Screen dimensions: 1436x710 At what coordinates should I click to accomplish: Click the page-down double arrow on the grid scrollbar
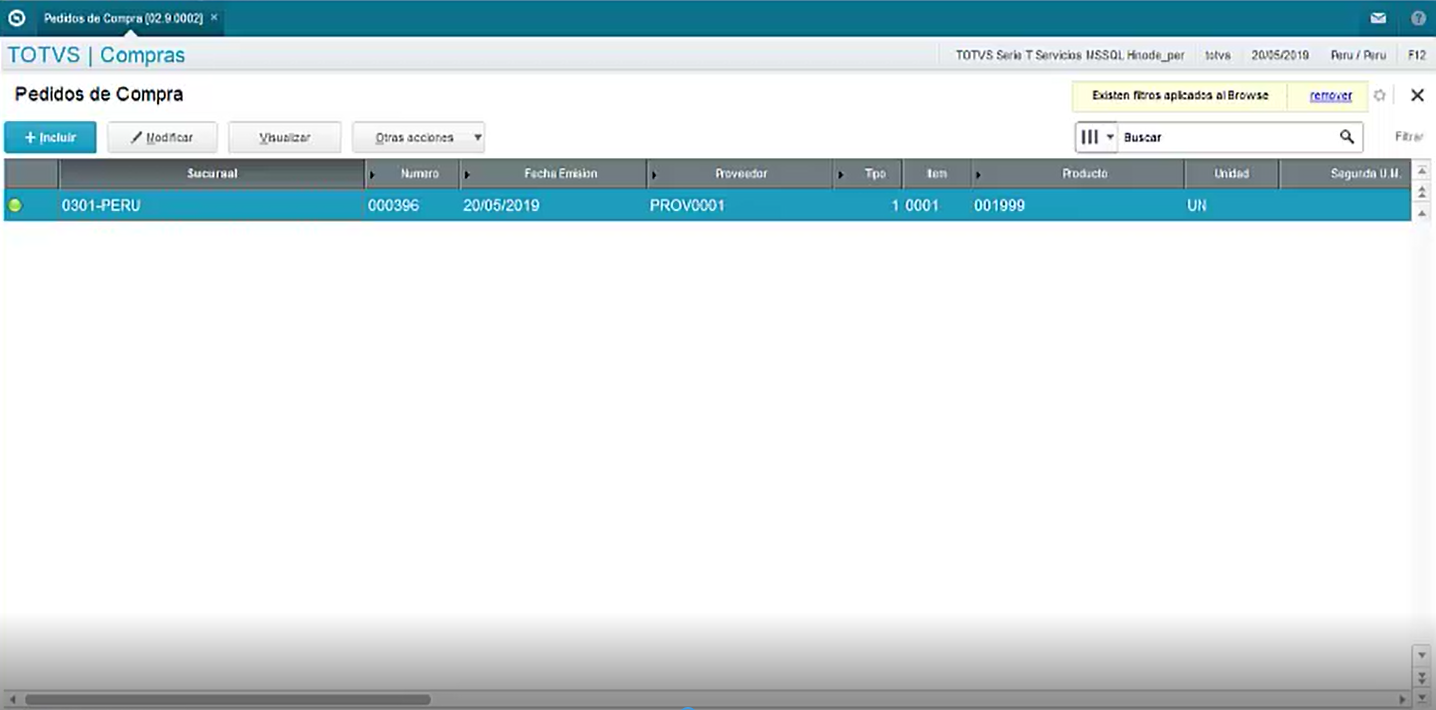click(x=1422, y=676)
